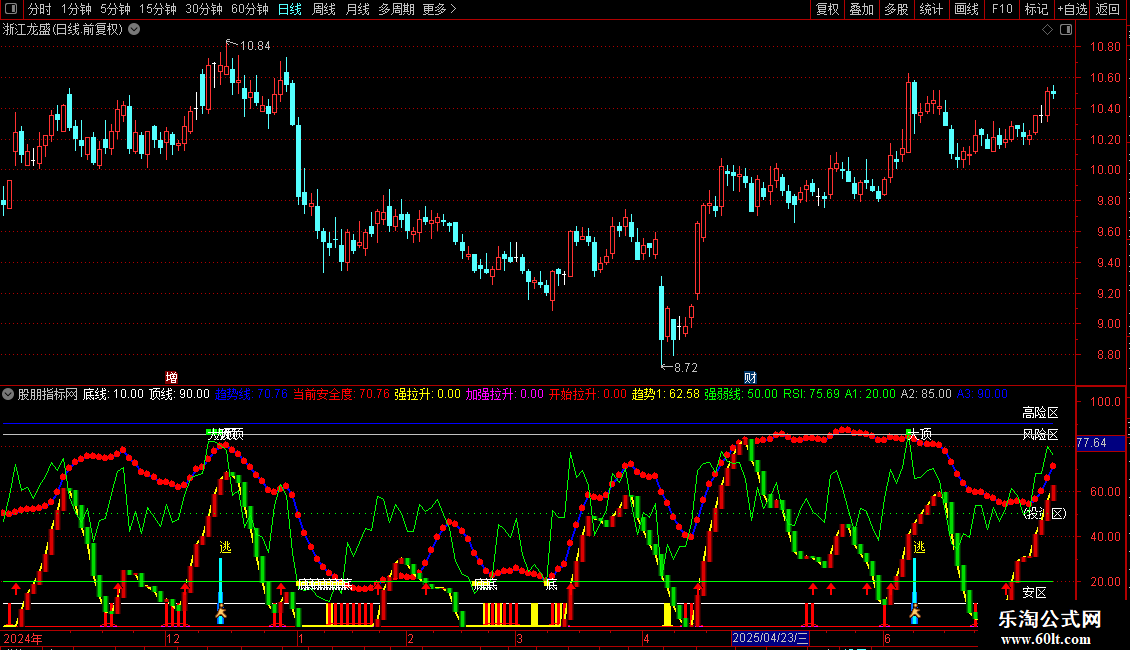Click the 100.0 indicator axis label
1130x650 pixels.
coord(1105,402)
